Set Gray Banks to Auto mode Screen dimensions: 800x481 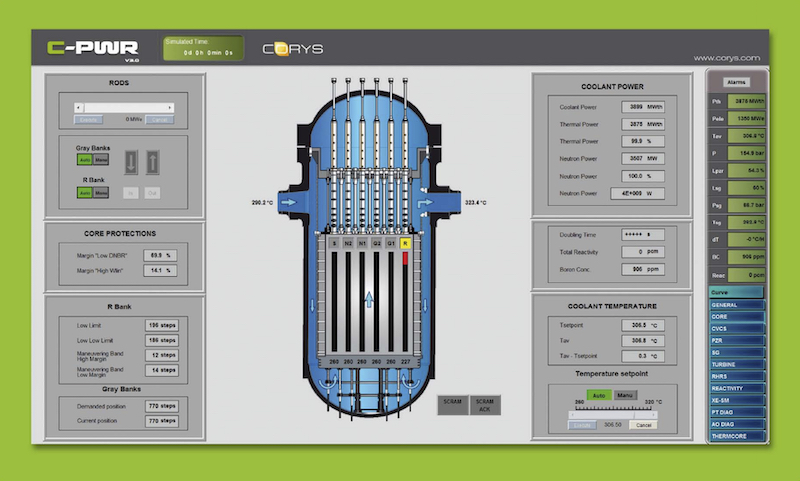point(84,159)
